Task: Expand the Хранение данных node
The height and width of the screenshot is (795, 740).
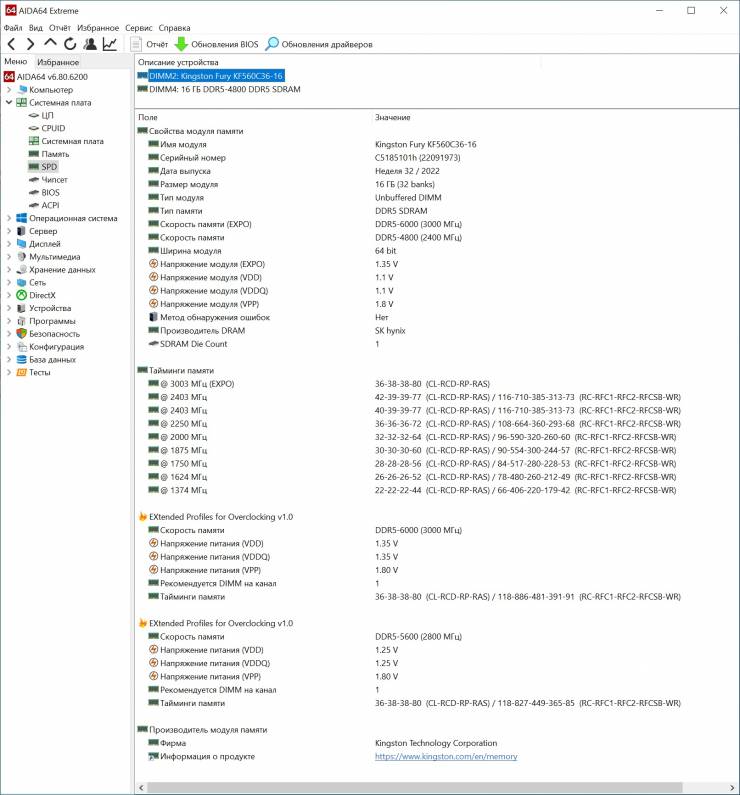Action: [9, 270]
